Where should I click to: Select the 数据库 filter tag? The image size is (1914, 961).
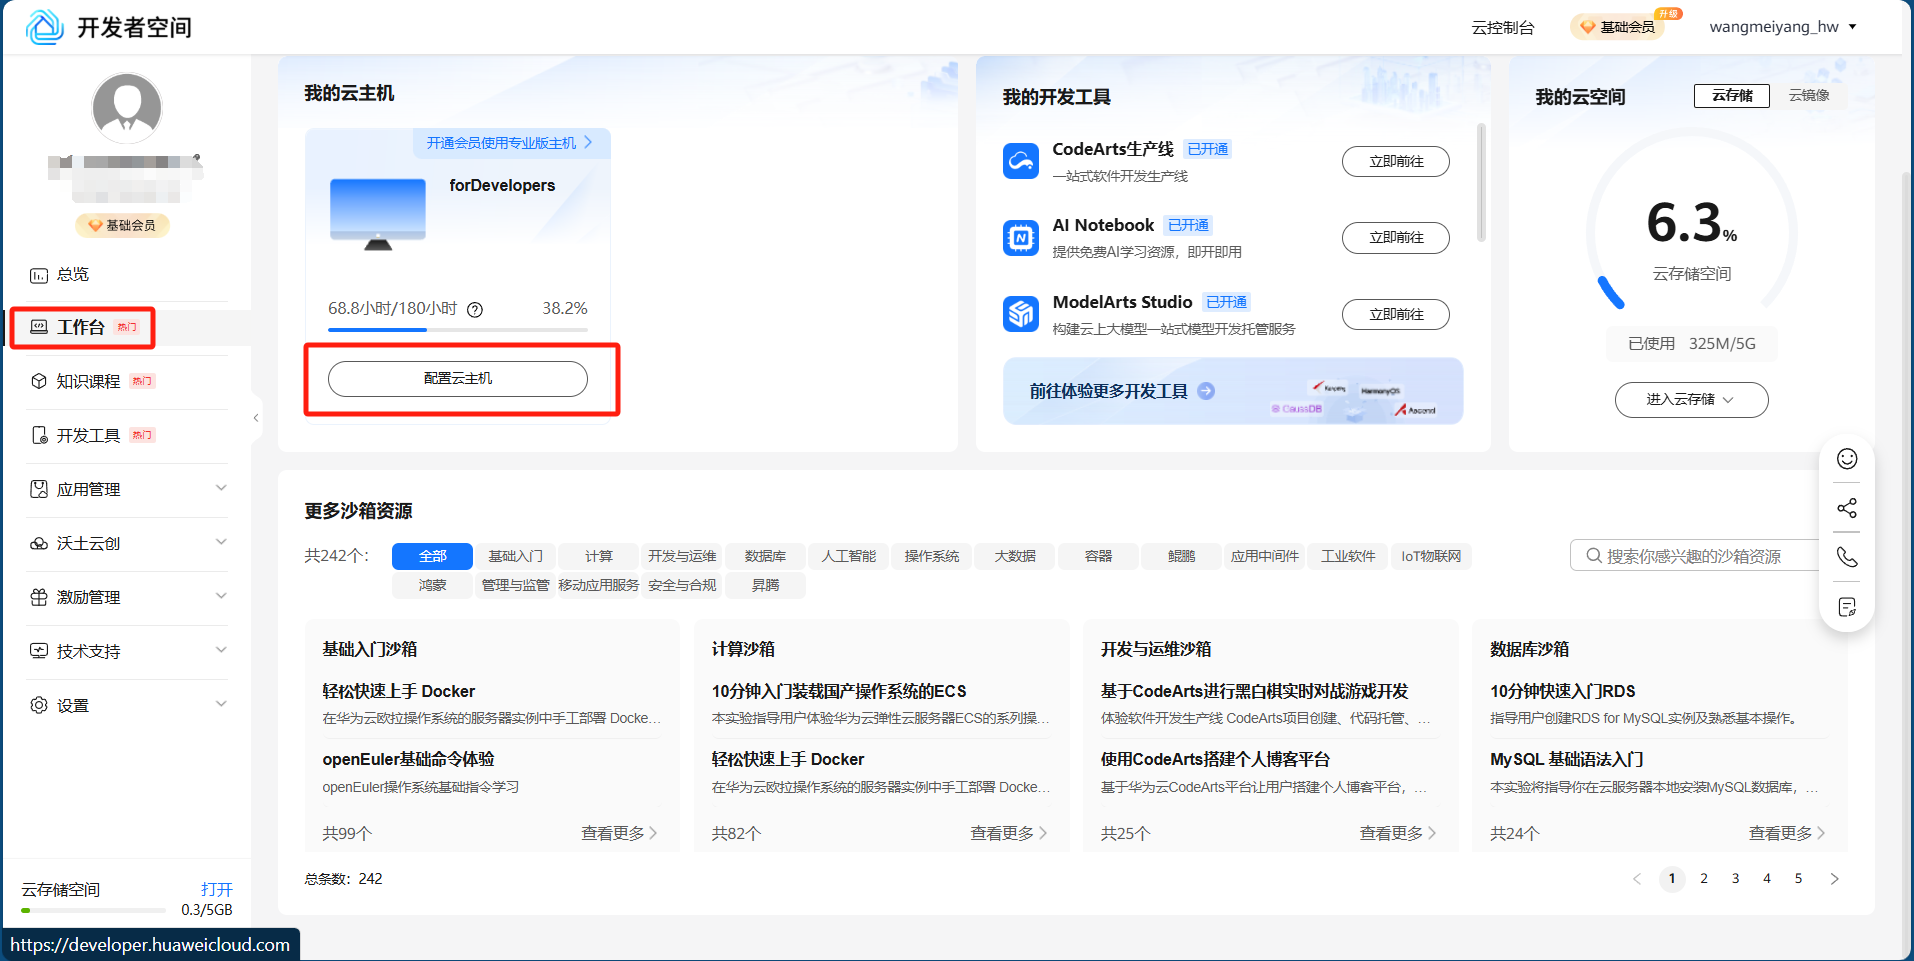point(765,556)
